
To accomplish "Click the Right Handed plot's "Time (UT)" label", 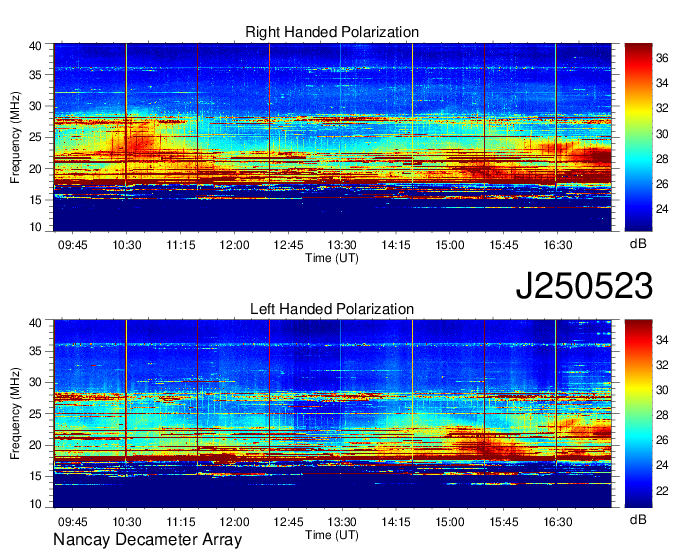I will point(332,258).
